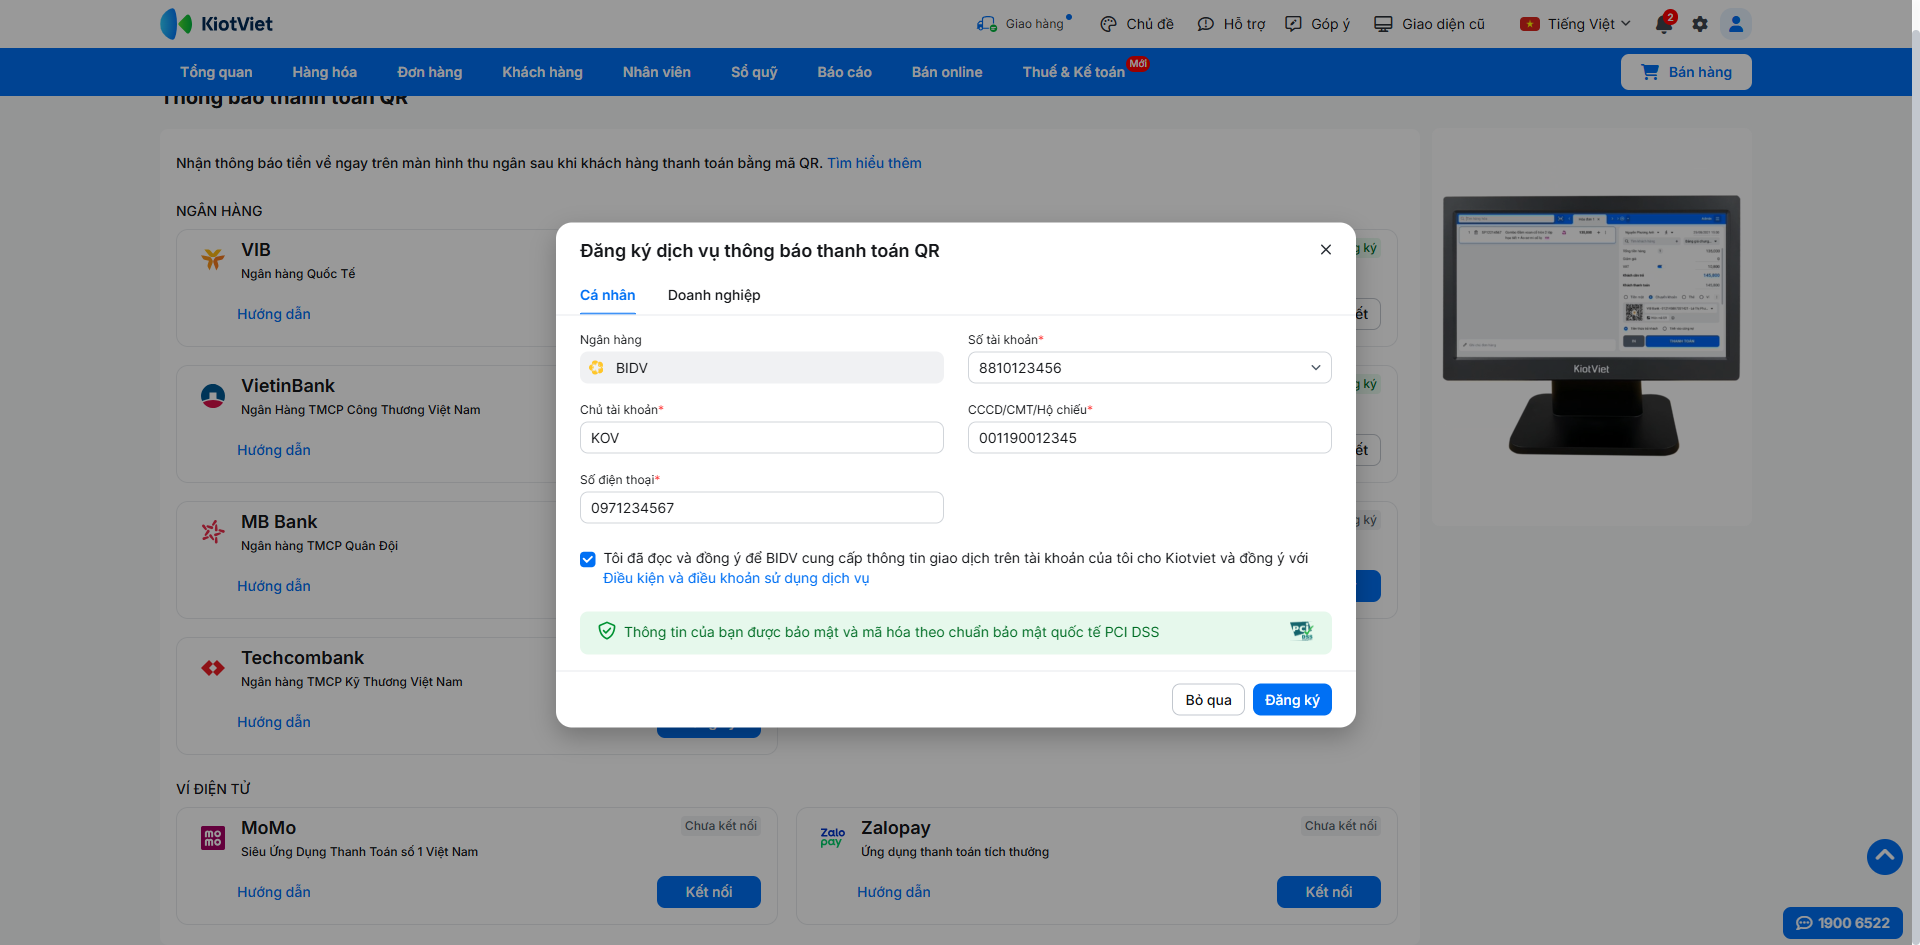Open VIB Hướng dẫn link
1920x945 pixels.
tap(274, 314)
